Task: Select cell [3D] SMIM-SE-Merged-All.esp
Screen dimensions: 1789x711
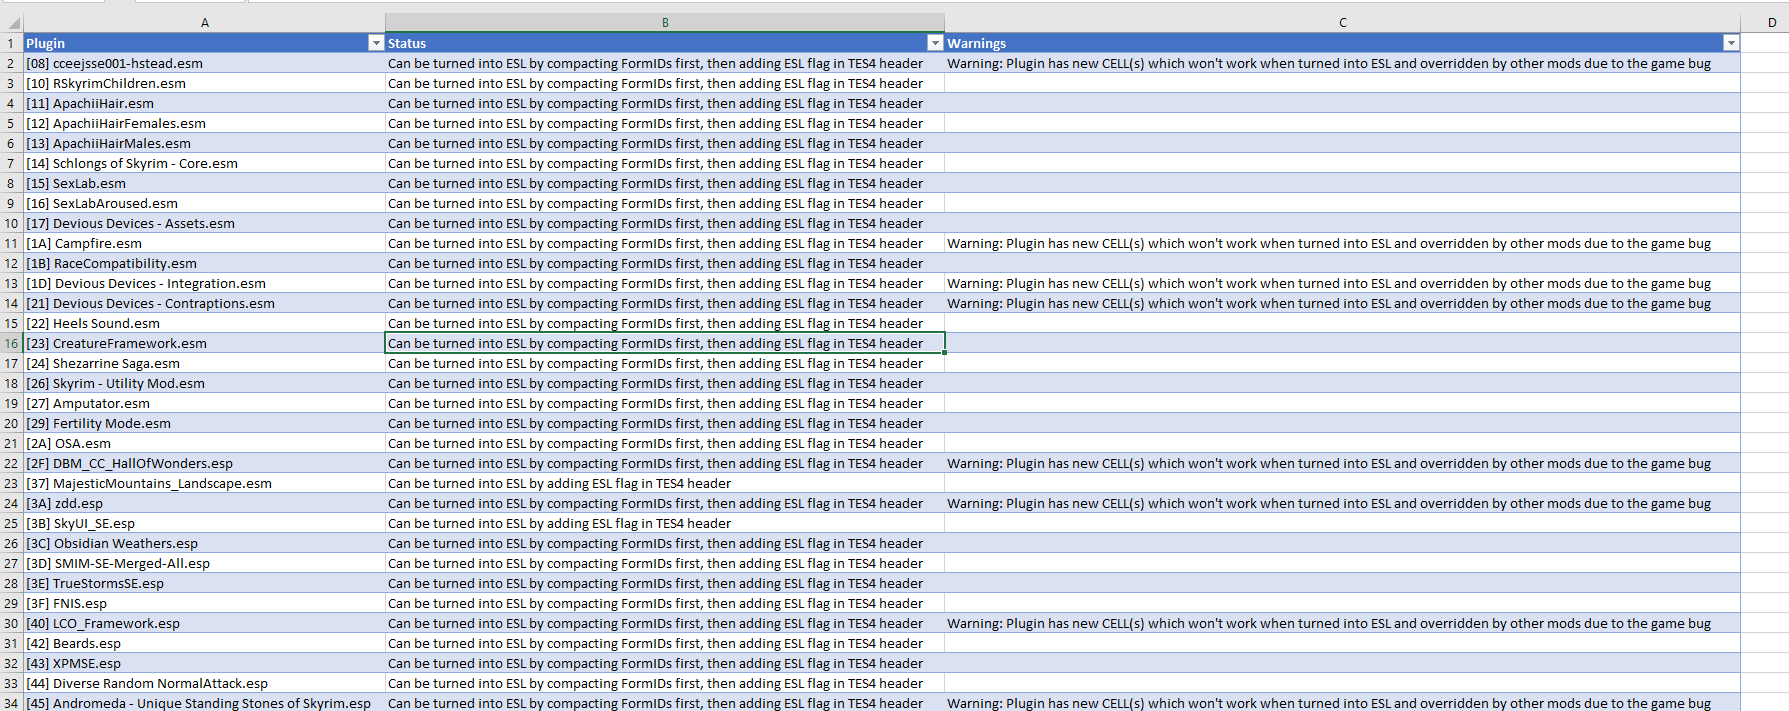Action: (x=204, y=563)
